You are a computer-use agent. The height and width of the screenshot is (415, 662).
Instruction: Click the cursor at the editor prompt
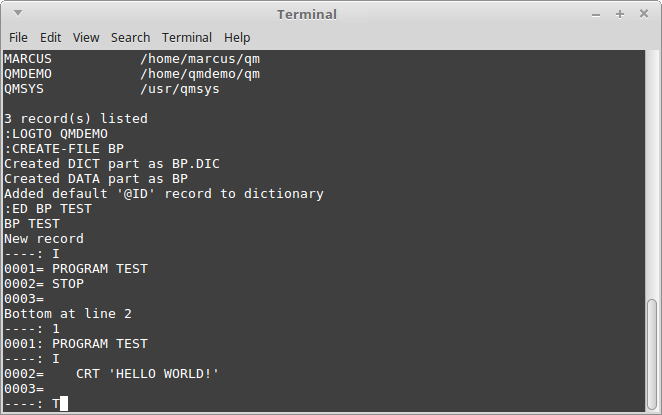pyautogui.click(x=64, y=404)
